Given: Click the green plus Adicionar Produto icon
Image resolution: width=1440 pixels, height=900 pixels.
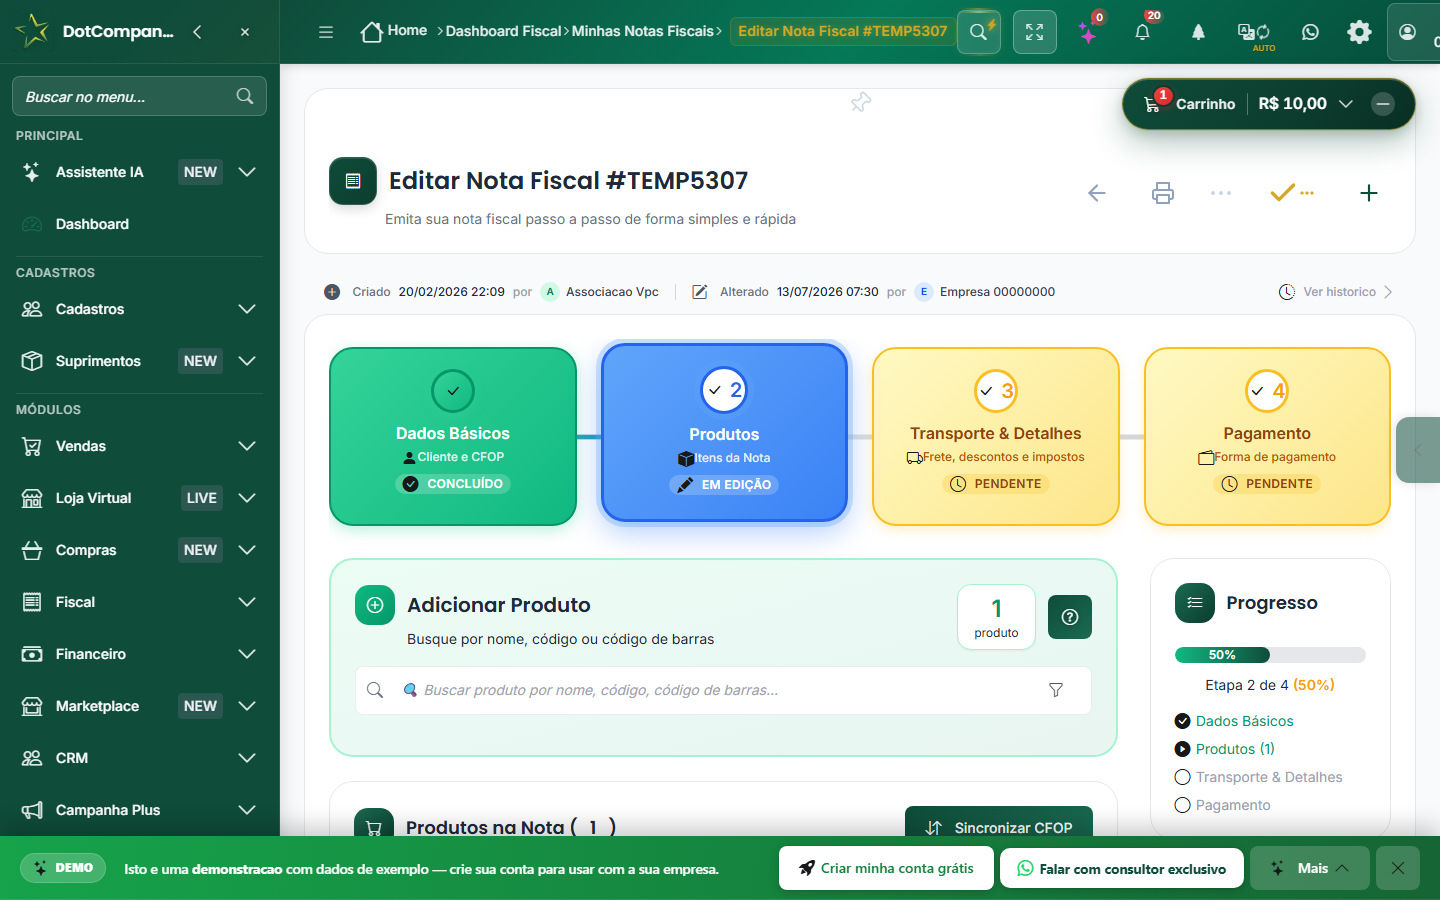Looking at the screenshot, I should 375,605.
